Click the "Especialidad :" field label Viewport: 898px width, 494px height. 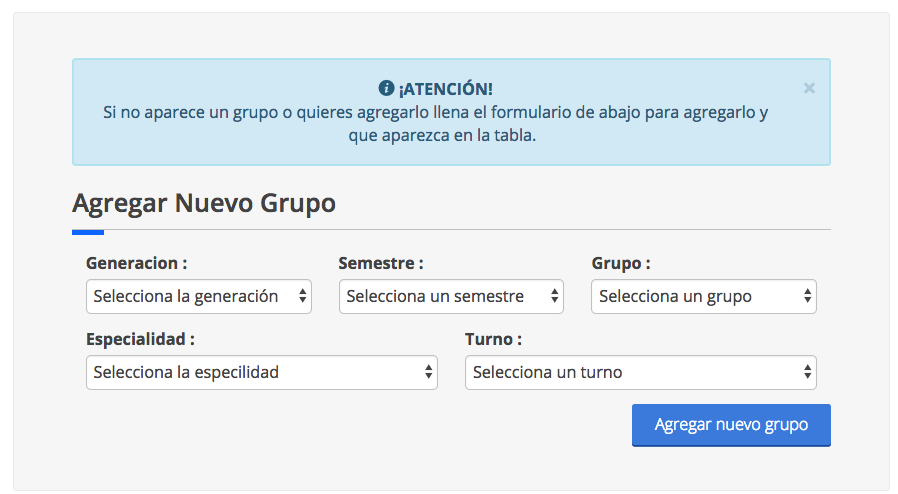[140, 339]
